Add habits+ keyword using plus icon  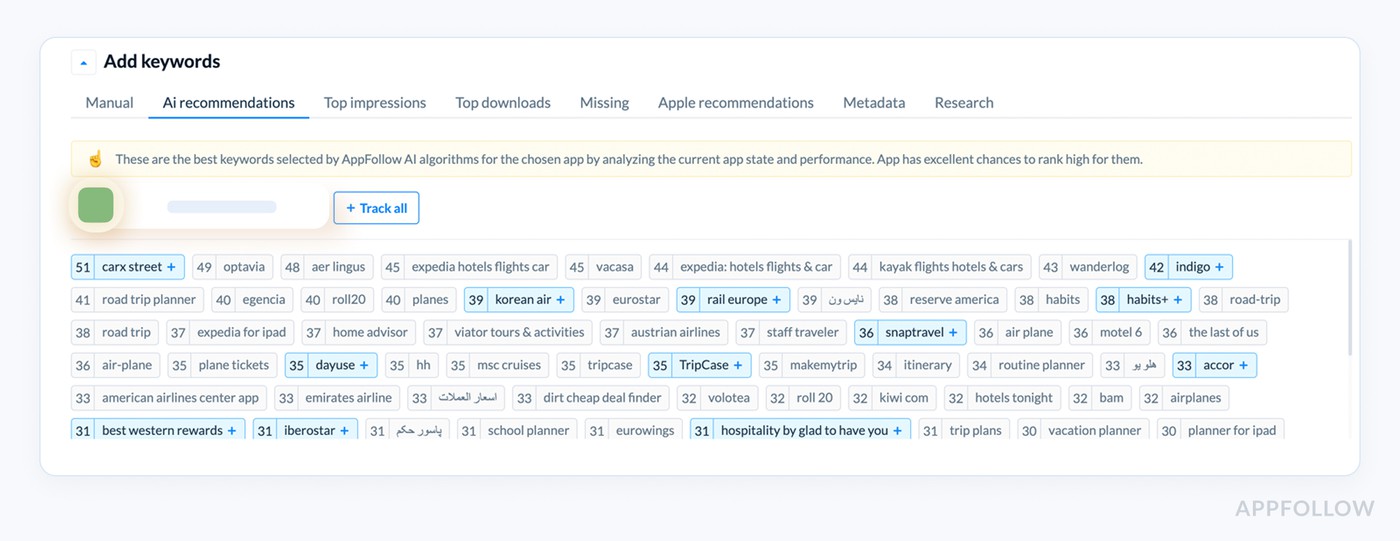[1178, 300]
